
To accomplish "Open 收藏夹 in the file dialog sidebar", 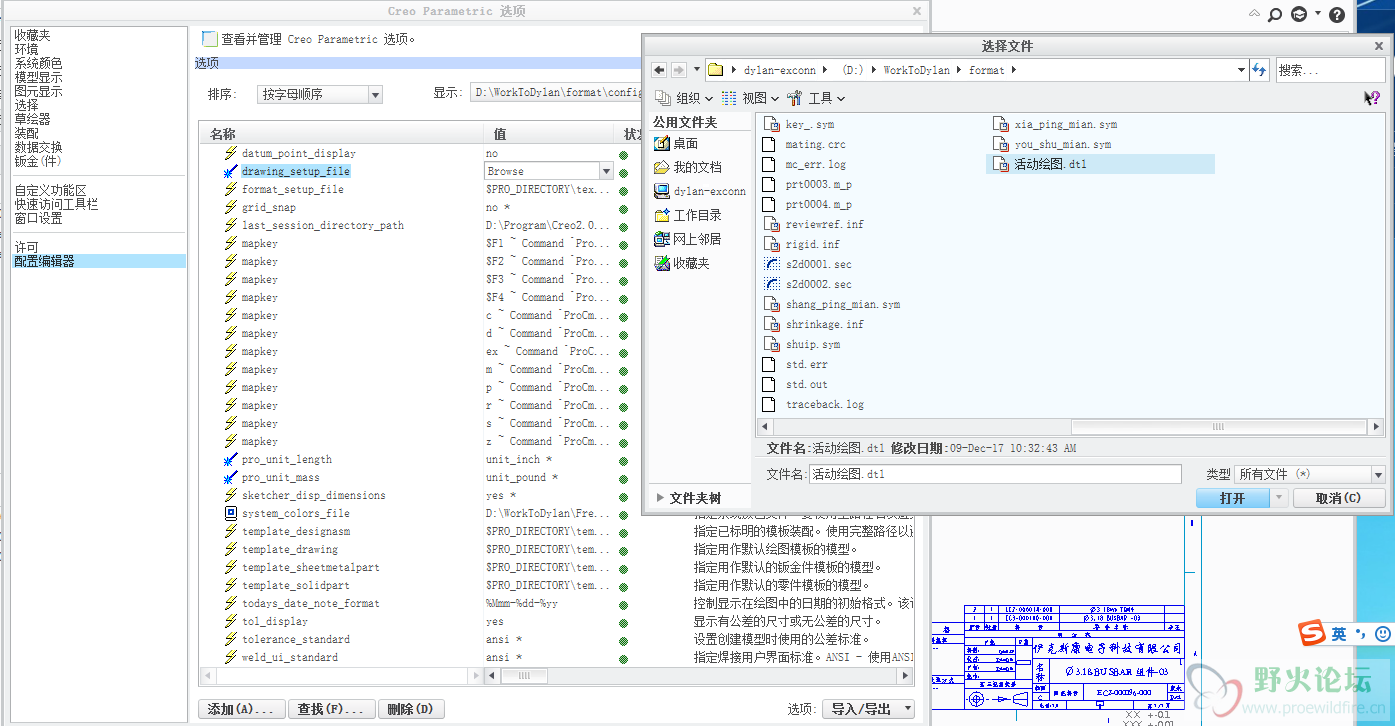I will pos(681,263).
